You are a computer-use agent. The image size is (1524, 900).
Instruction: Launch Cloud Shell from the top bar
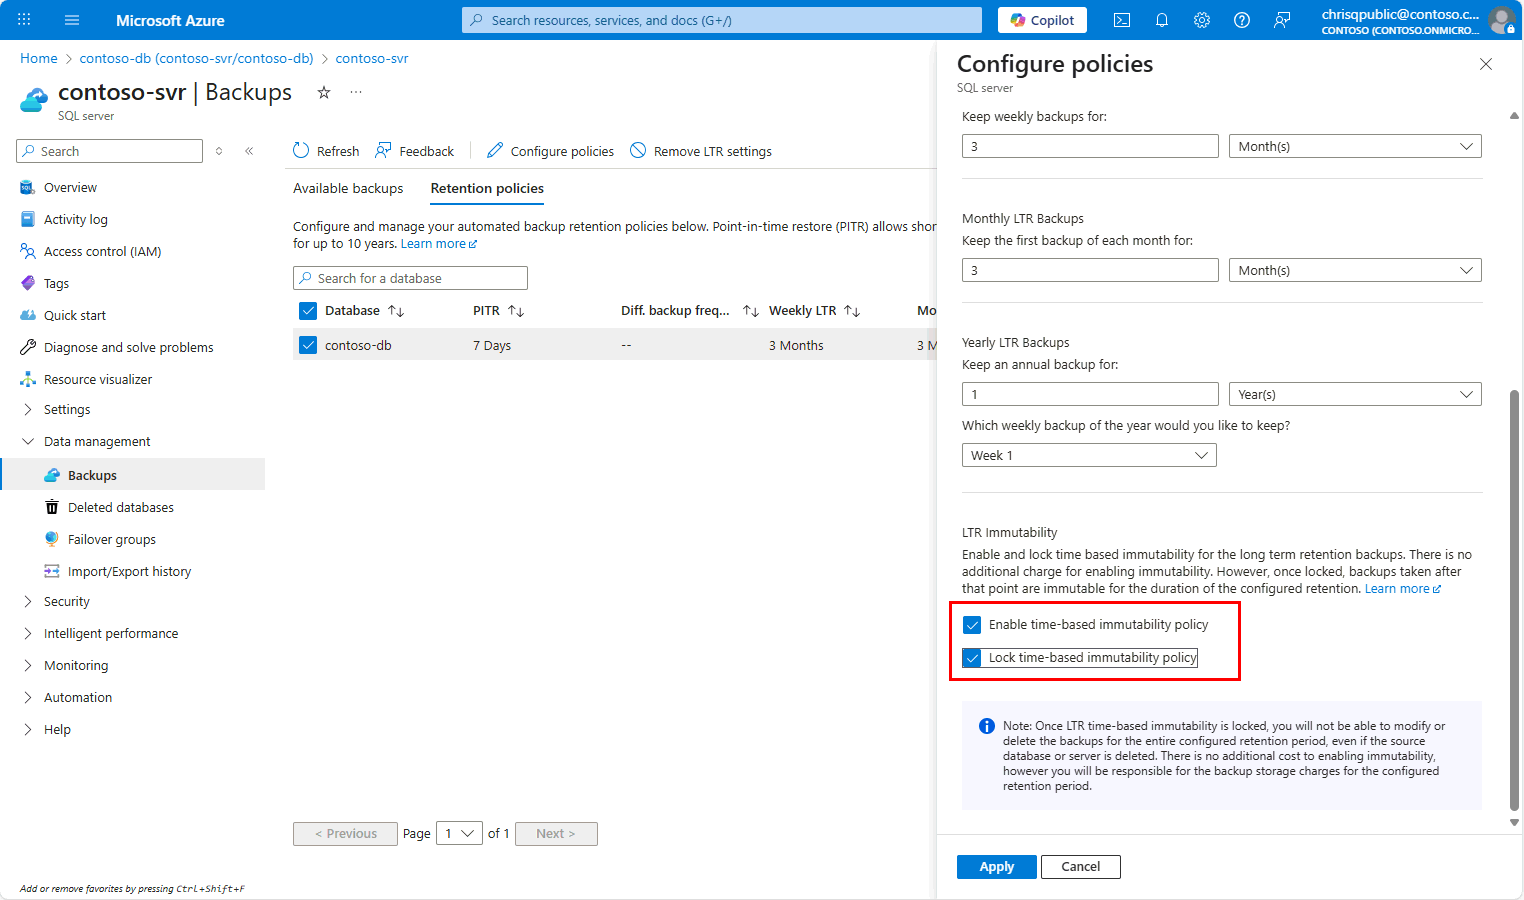click(x=1122, y=20)
